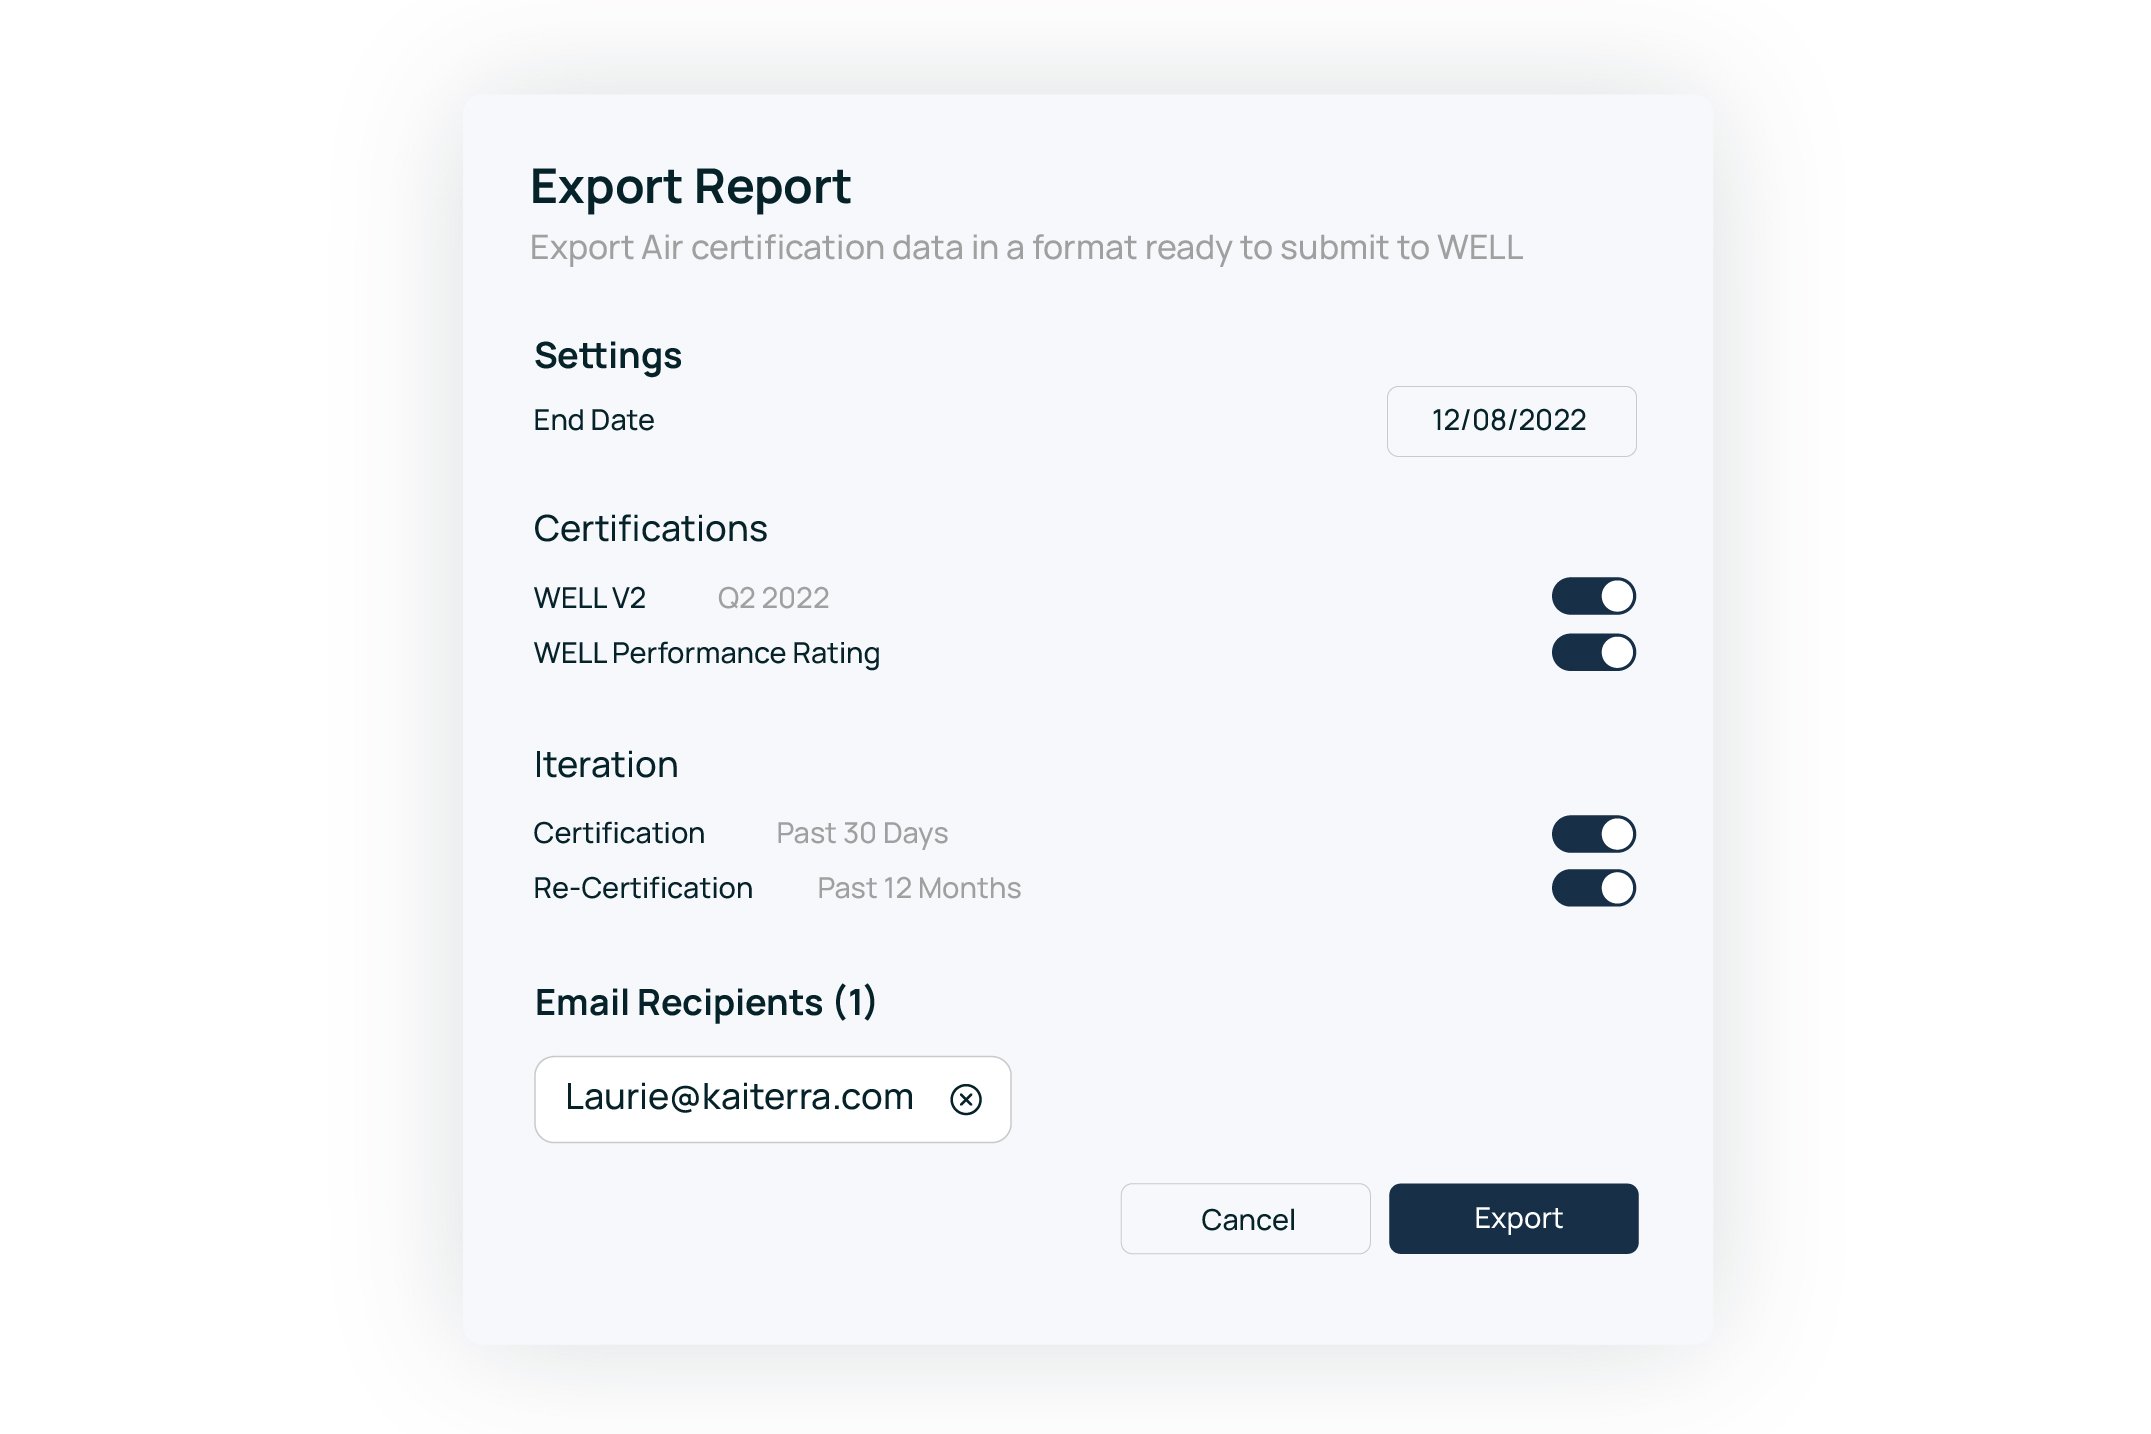Select the Laurie@kaiterra.com email text

(739, 1098)
